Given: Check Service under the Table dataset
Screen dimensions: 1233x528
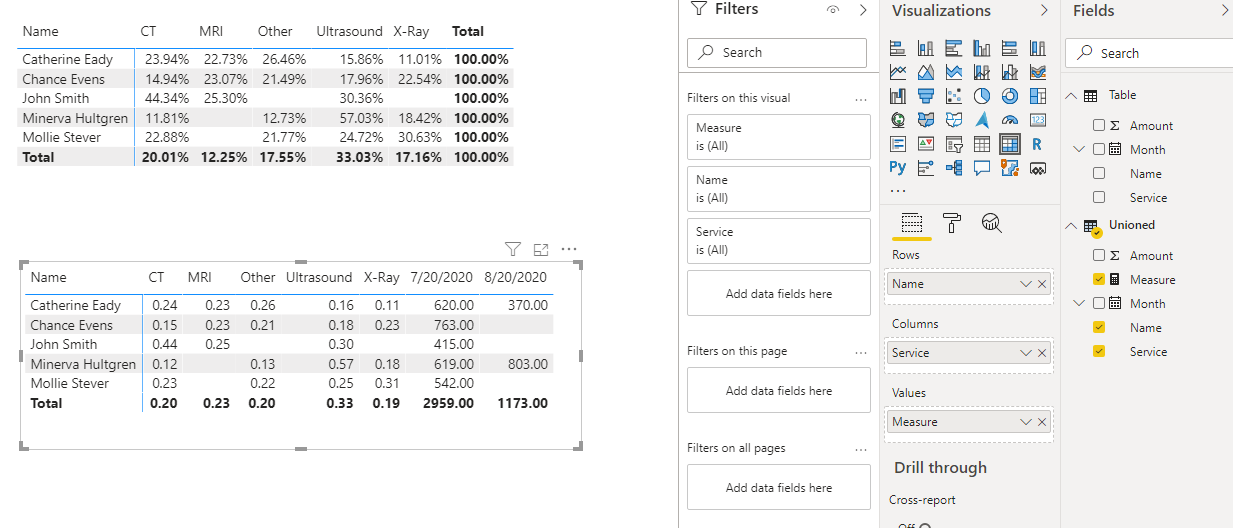Looking at the screenshot, I should coord(1099,197).
